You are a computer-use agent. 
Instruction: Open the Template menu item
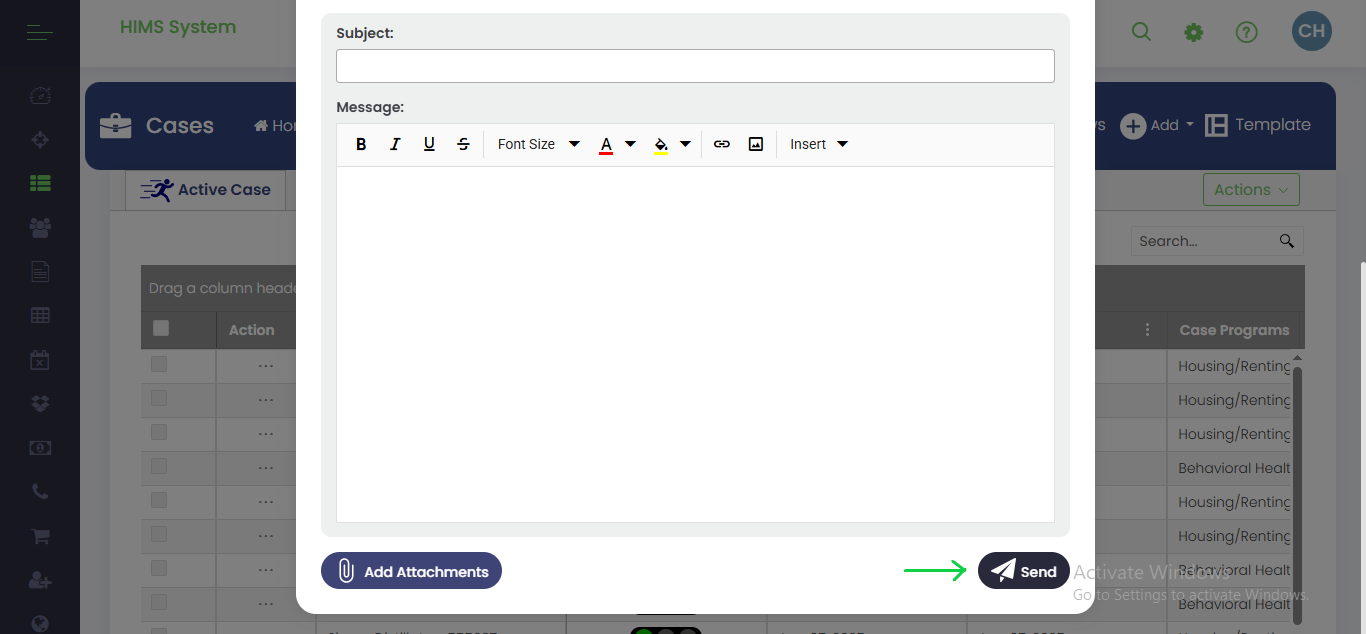point(1258,125)
